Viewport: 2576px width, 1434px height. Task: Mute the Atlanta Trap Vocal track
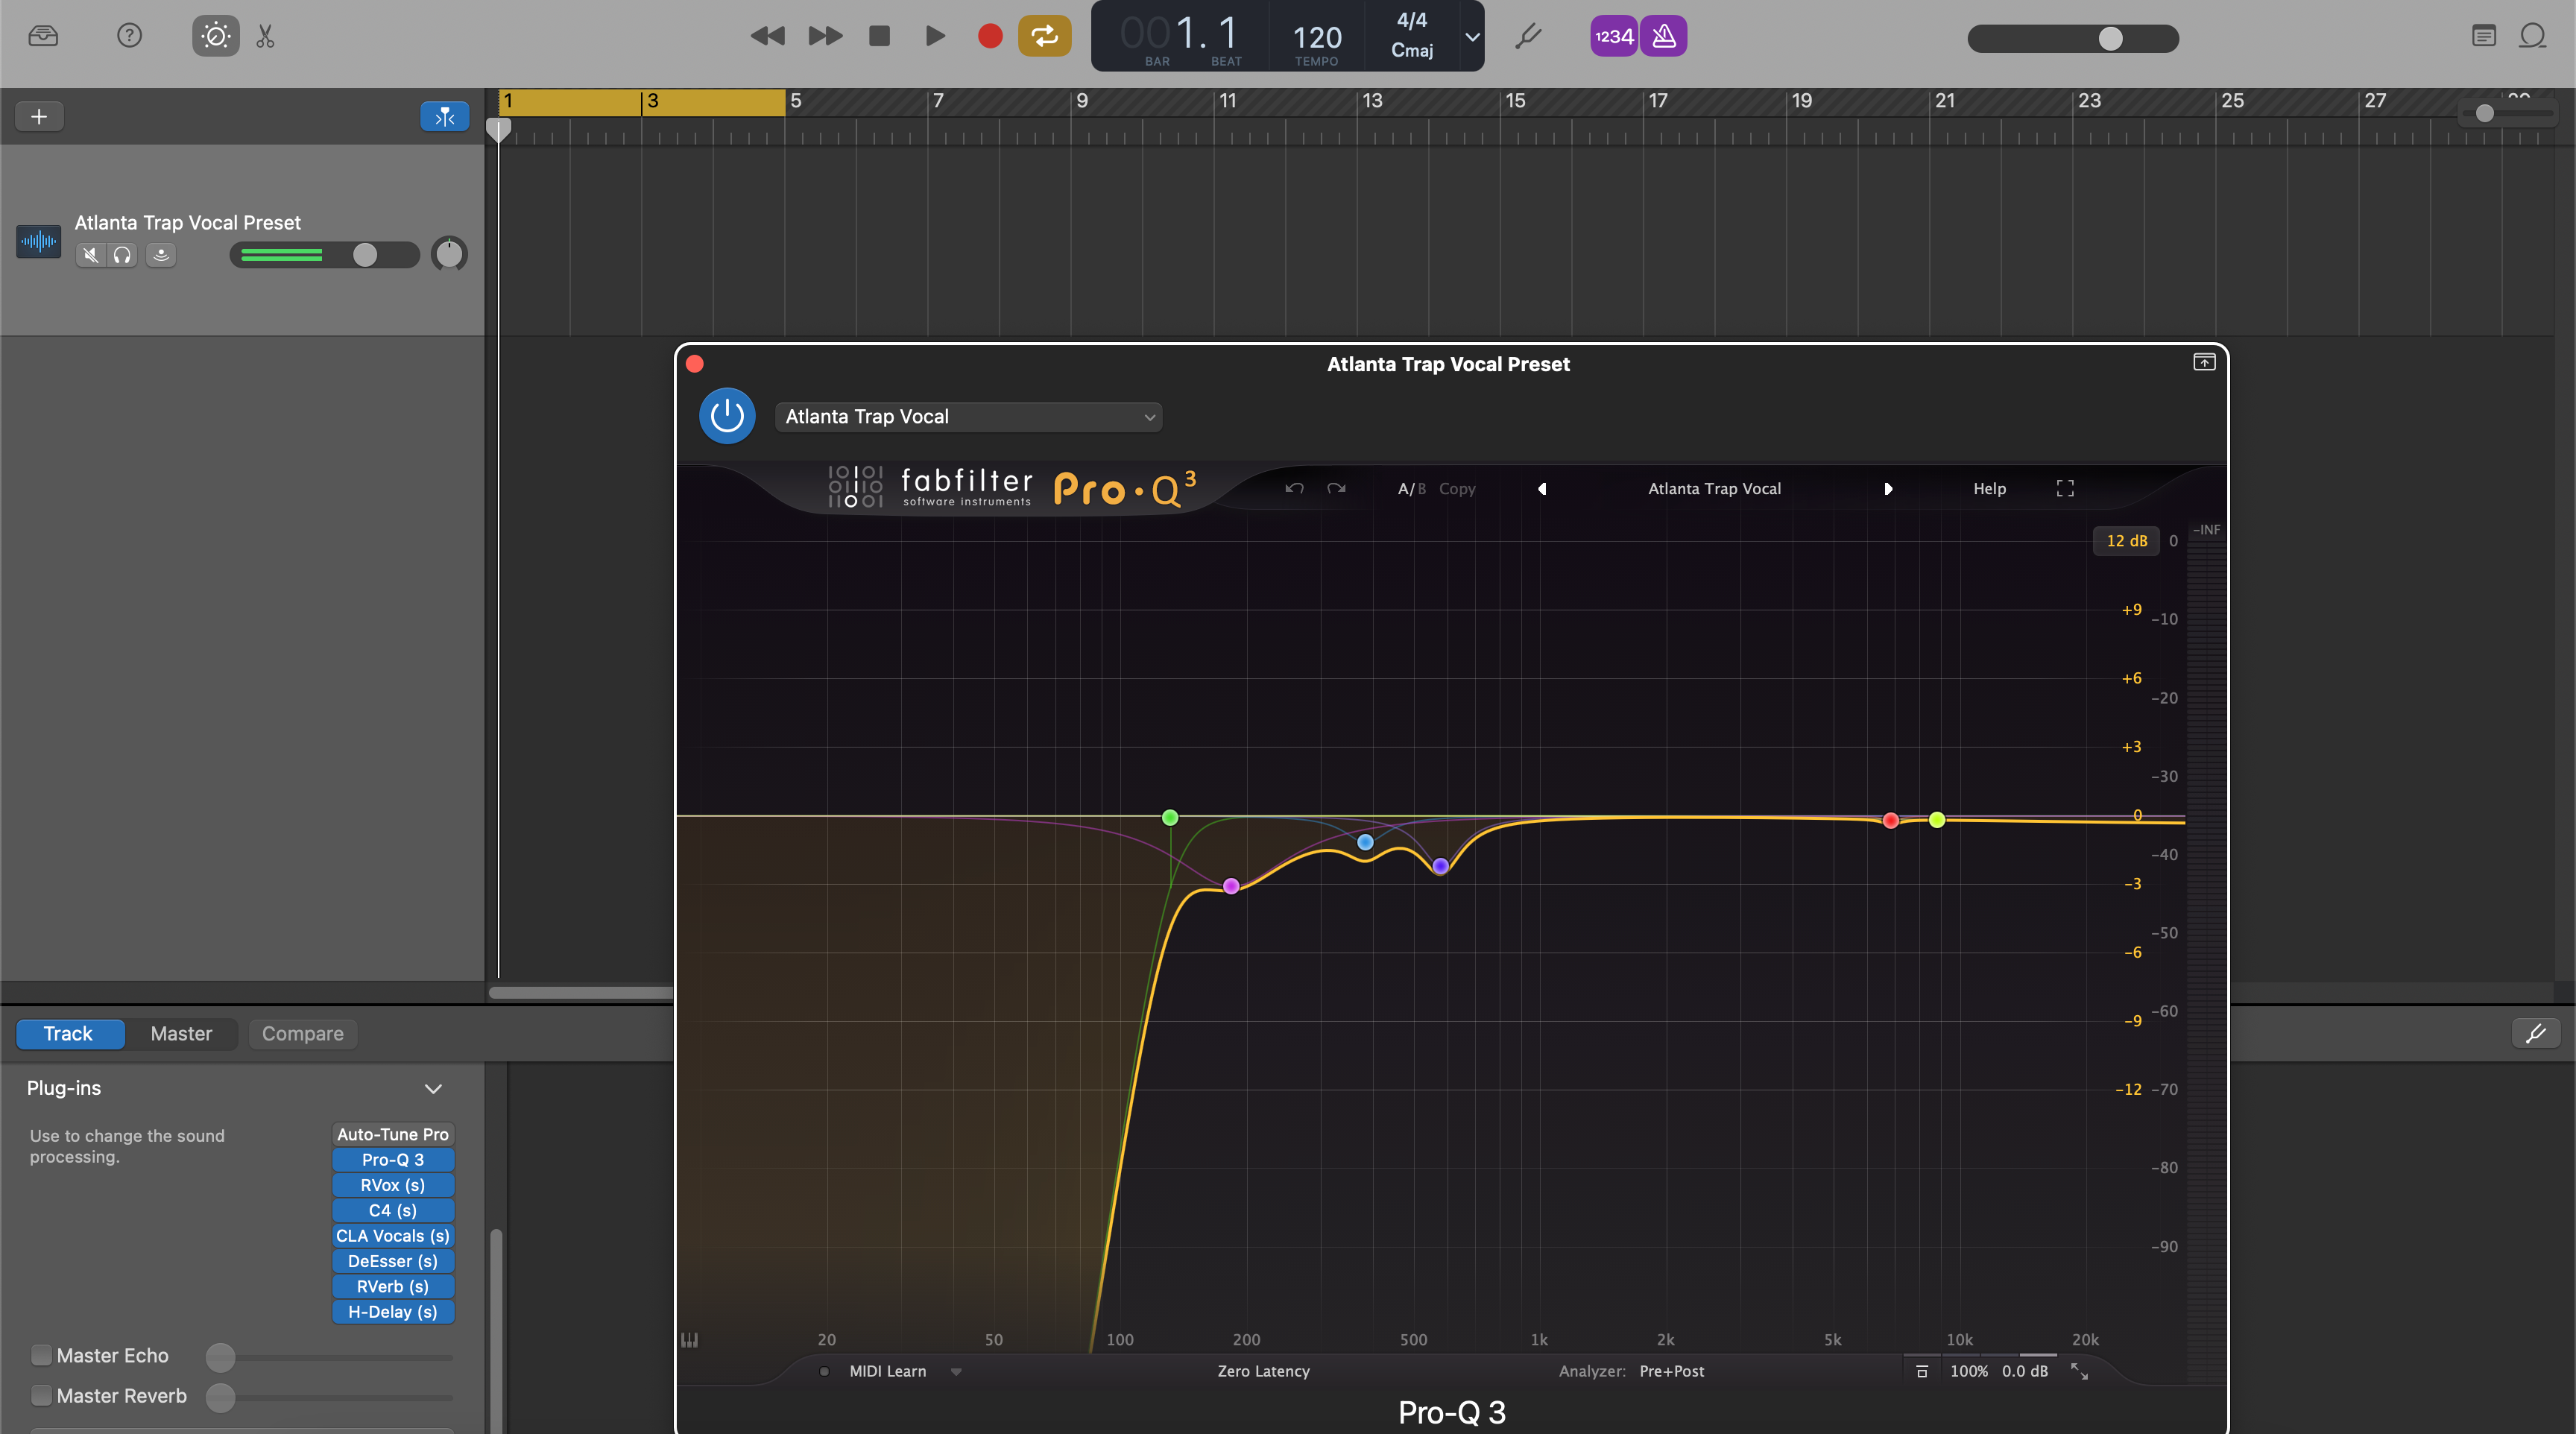(90, 255)
